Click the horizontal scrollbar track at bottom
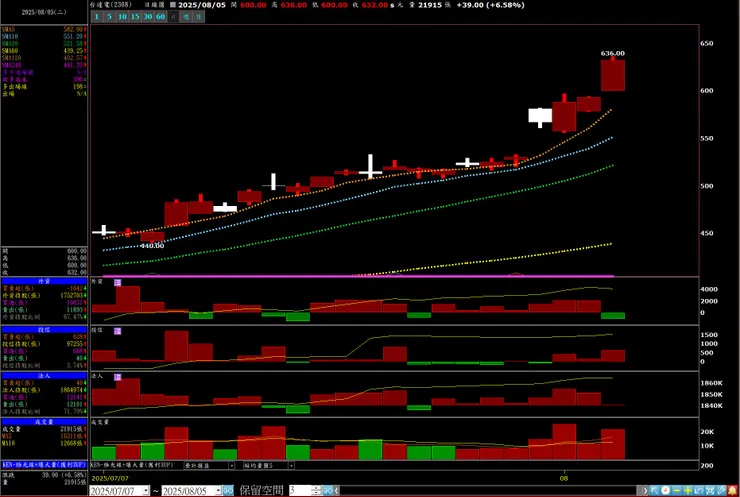 pyautogui.click(x=489, y=491)
